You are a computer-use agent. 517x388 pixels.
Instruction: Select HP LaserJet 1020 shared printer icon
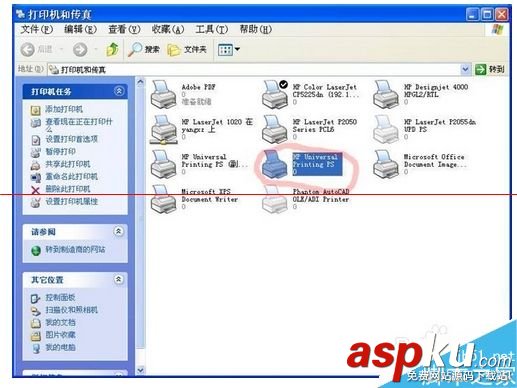163,129
